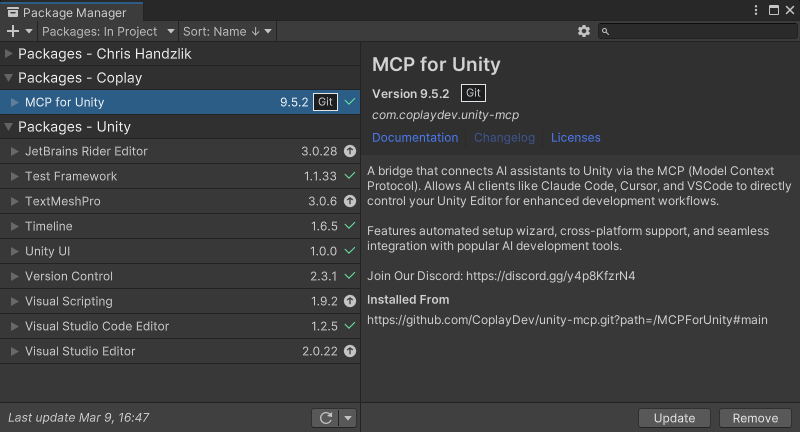Refresh the package list
Image resolution: width=800 pixels, height=432 pixels.
pyautogui.click(x=326, y=418)
